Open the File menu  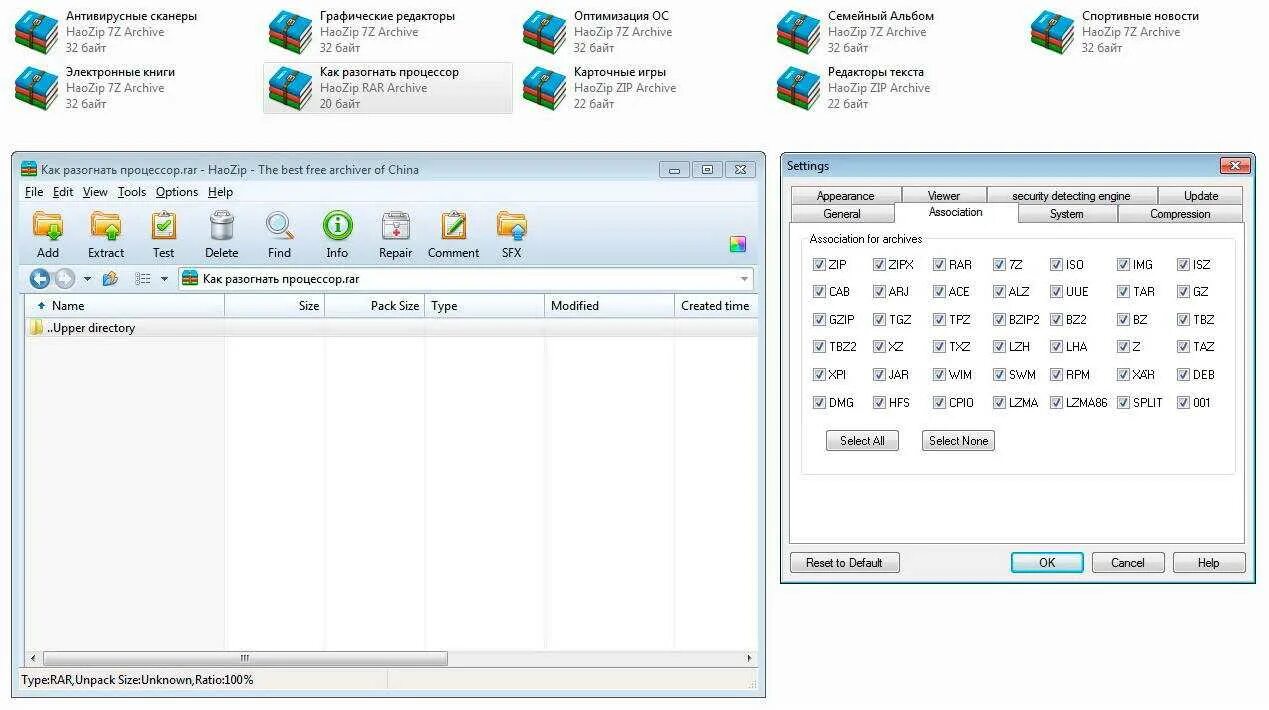[34, 192]
